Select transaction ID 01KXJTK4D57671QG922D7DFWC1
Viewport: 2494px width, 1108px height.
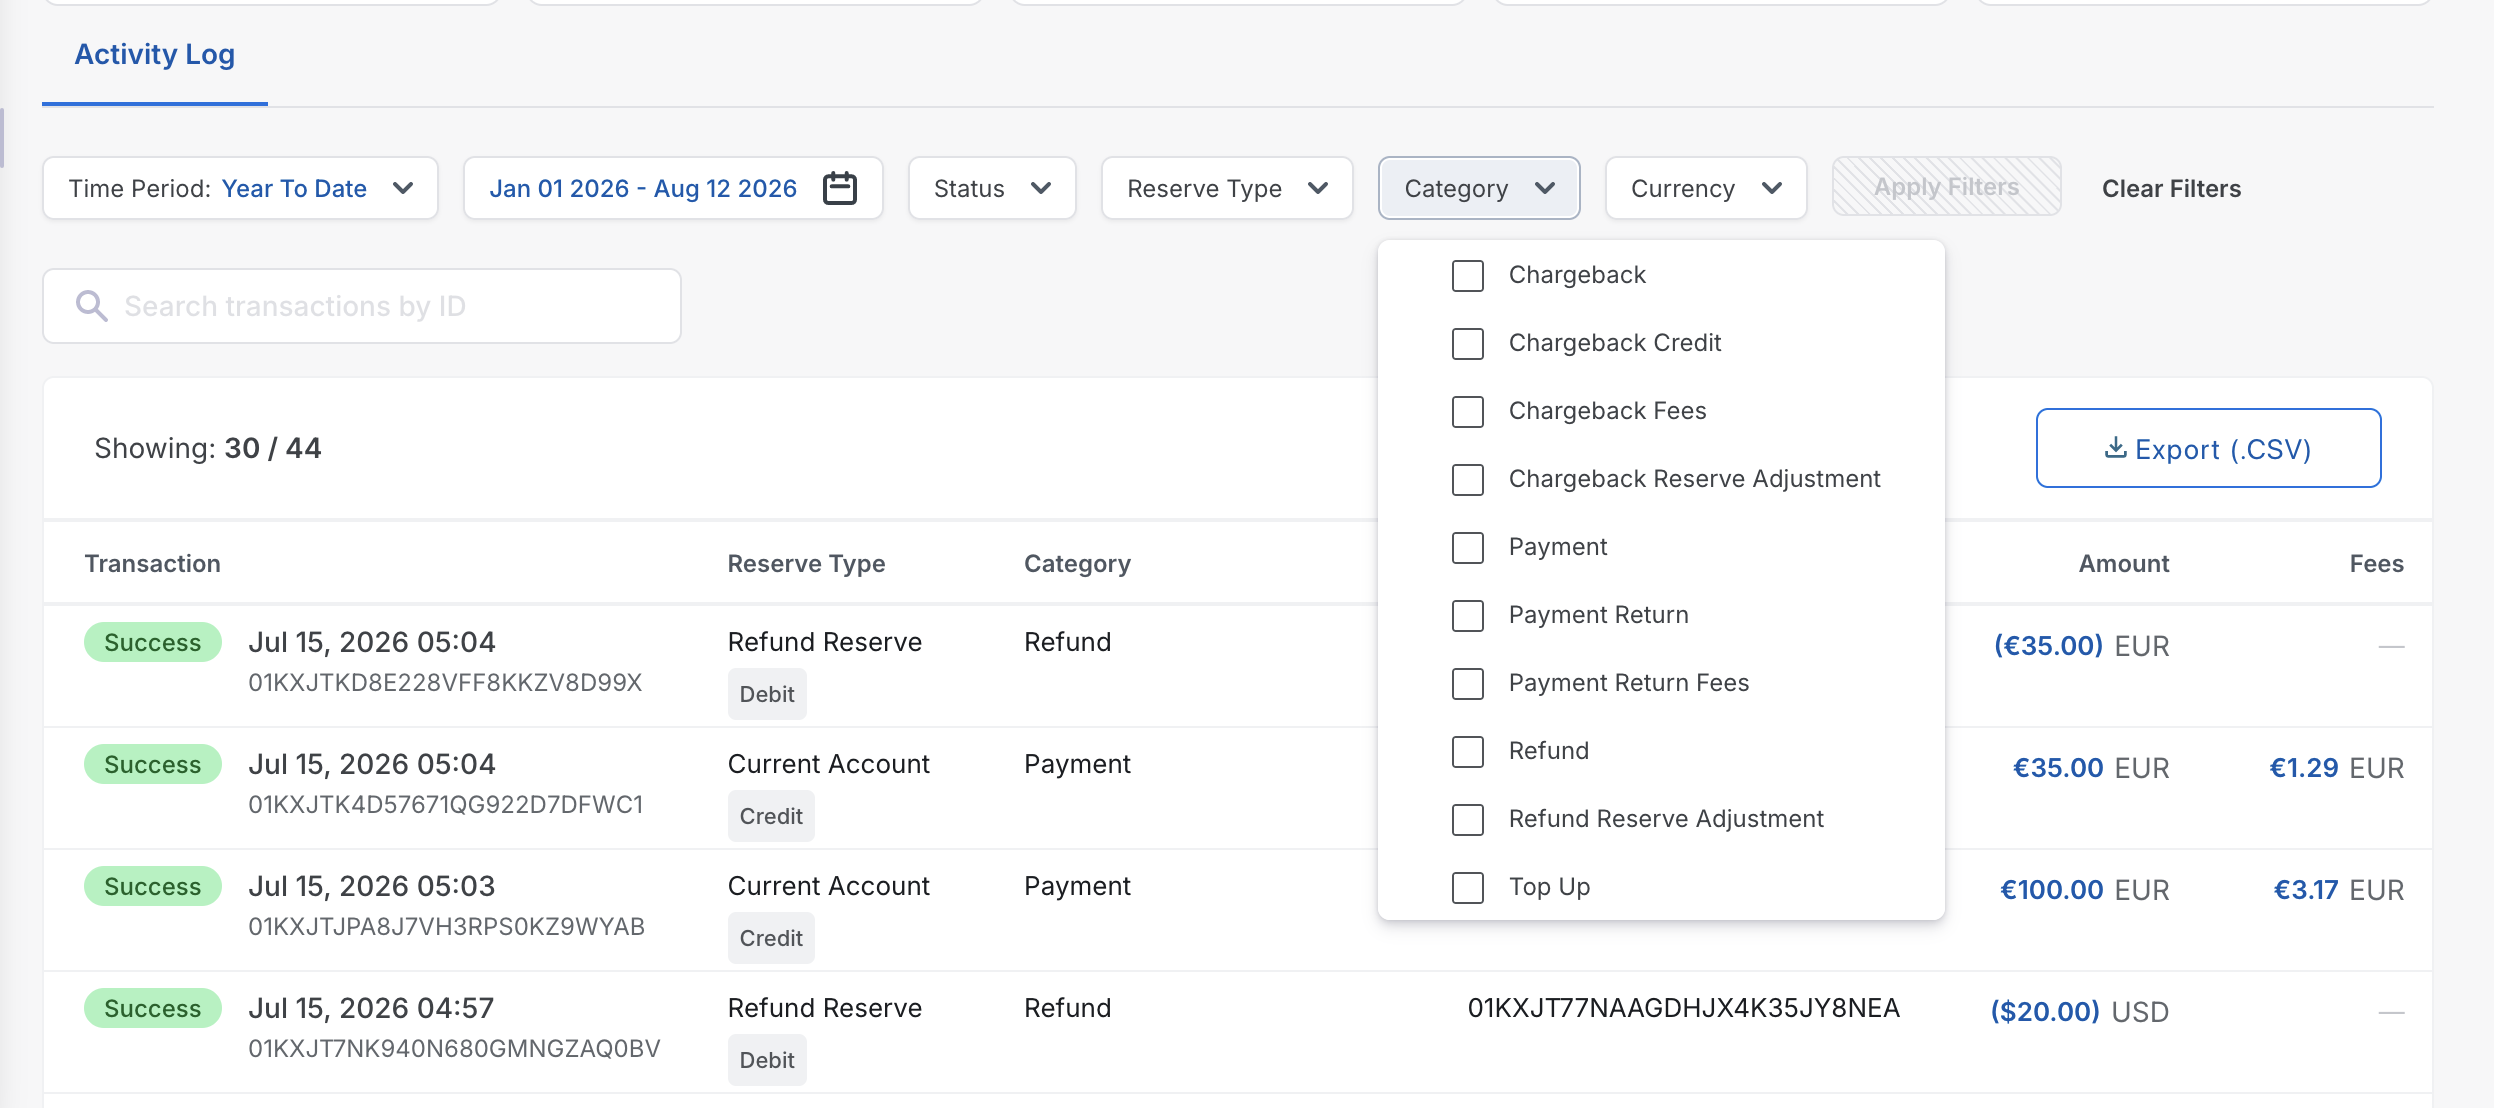pos(446,804)
